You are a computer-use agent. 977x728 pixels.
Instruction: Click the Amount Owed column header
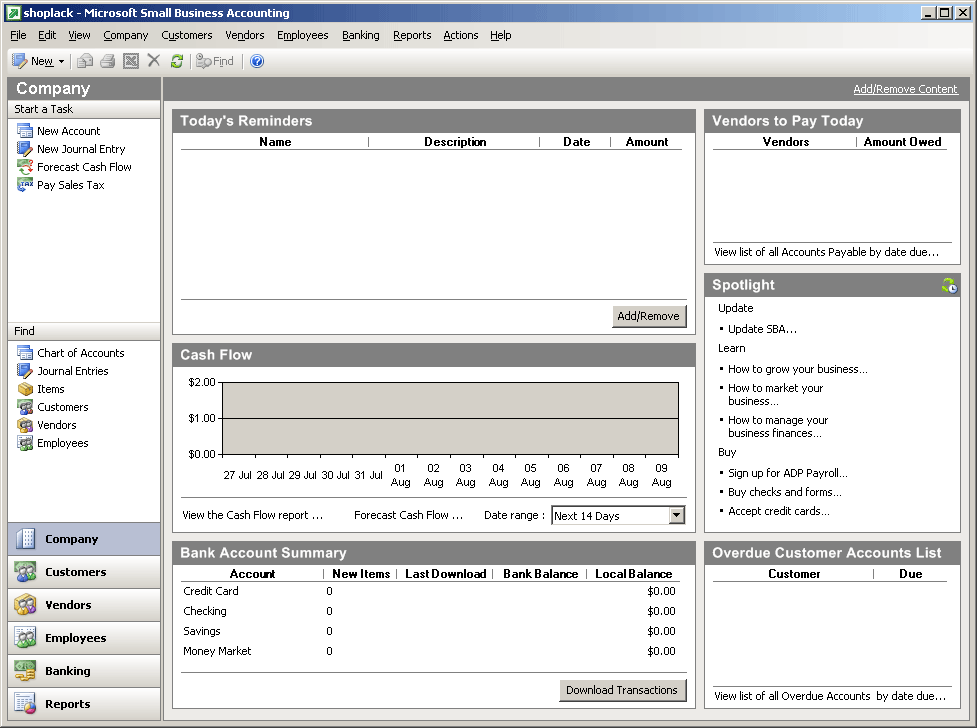(x=902, y=142)
